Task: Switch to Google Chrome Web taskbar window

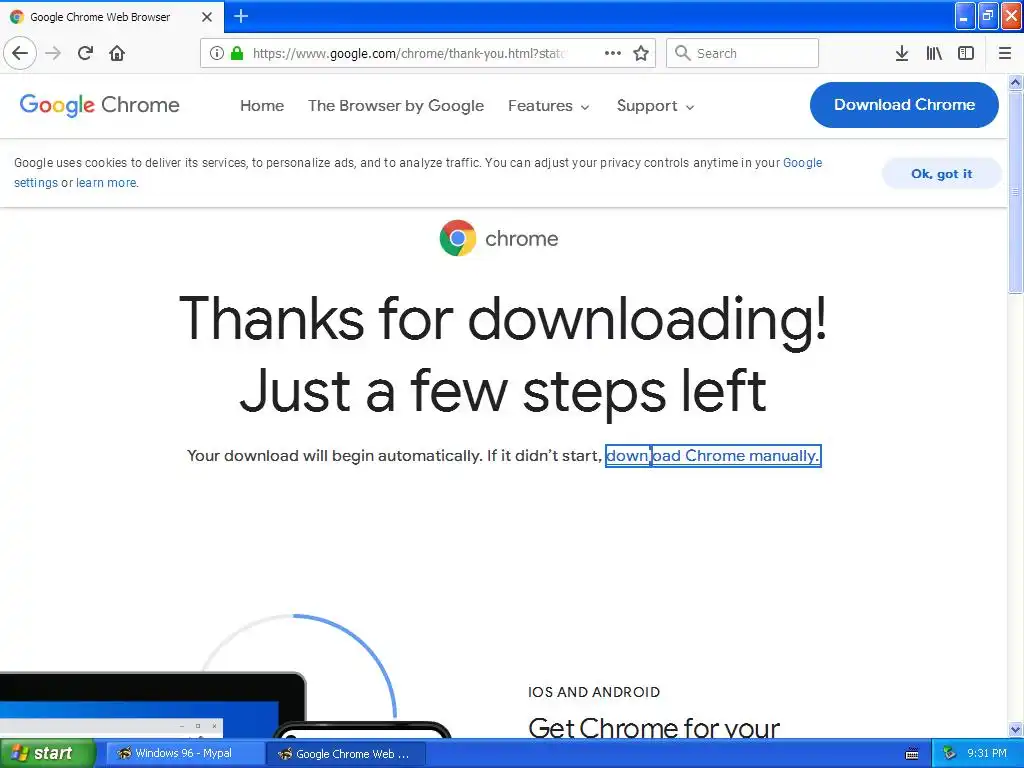Action: coord(345,754)
